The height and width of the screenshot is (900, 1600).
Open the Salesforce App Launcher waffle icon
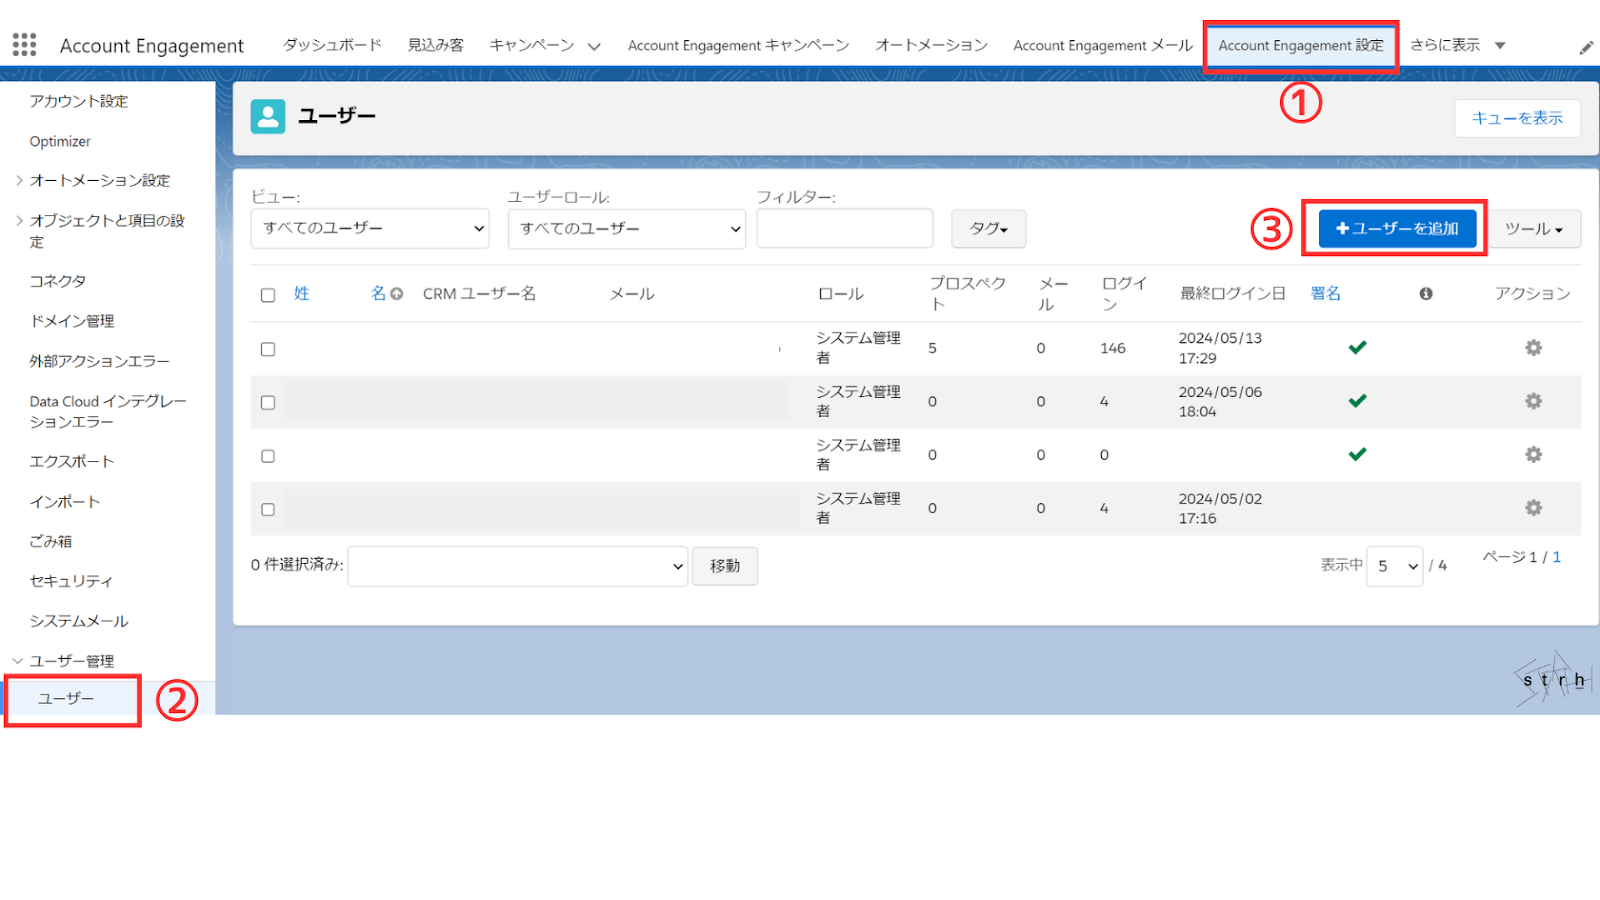(x=24, y=44)
